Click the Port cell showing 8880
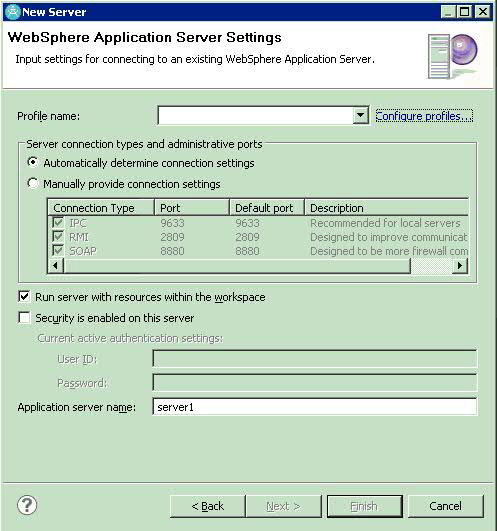This screenshot has width=497, height=531. tap(172, 251)
